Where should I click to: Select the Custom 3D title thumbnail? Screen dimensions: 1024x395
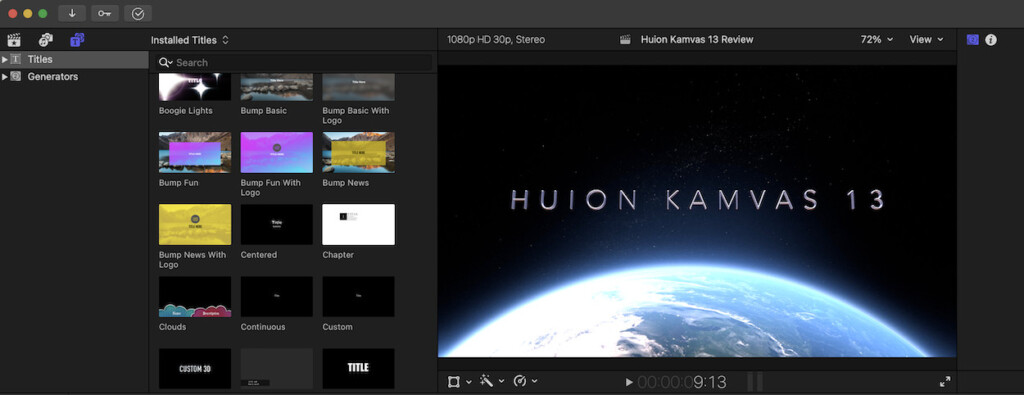[x=195, y=368]
